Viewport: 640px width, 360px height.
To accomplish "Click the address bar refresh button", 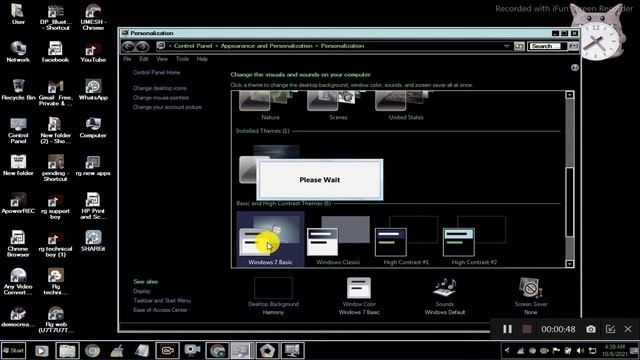I will click(519, 46).
